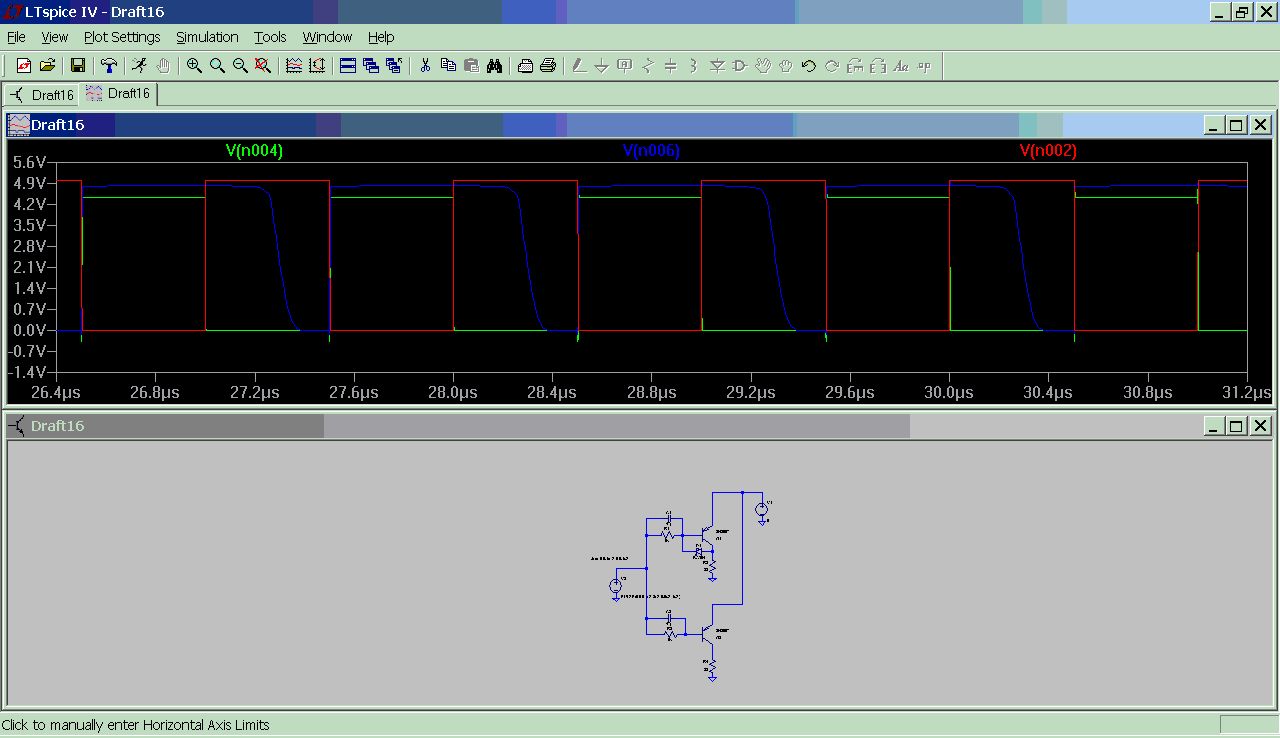The width and height of the screenshot is (1280, 738).
Task: Click the Zoom In magnifier icon
Action: 194,66
